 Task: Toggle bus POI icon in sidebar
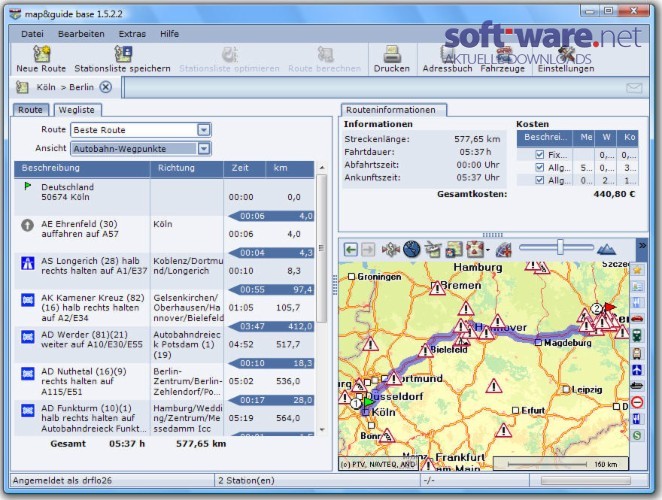pyautogui.click(x=637, y=353)
